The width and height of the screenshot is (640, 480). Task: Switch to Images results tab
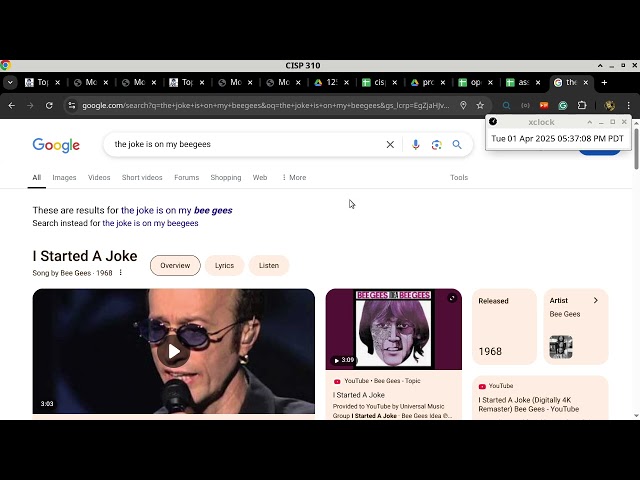pos(64,178)
